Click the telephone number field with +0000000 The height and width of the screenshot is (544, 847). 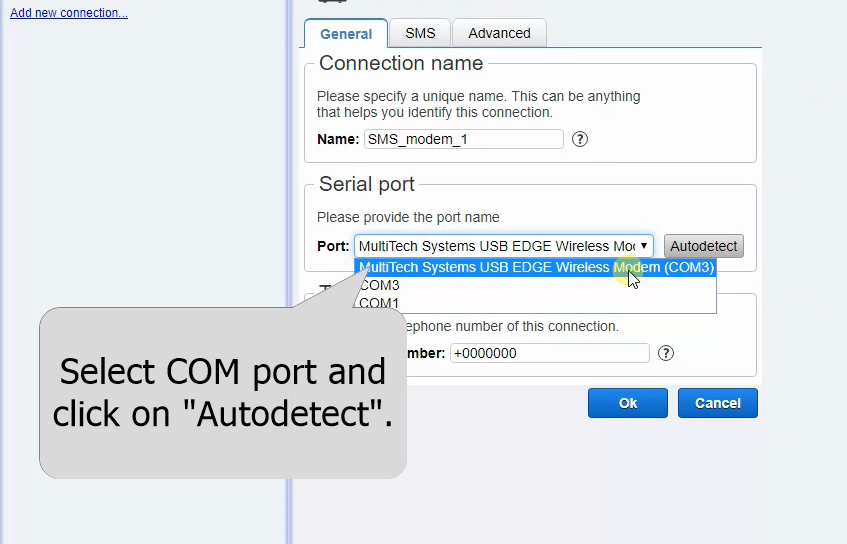tap(549, 353)
